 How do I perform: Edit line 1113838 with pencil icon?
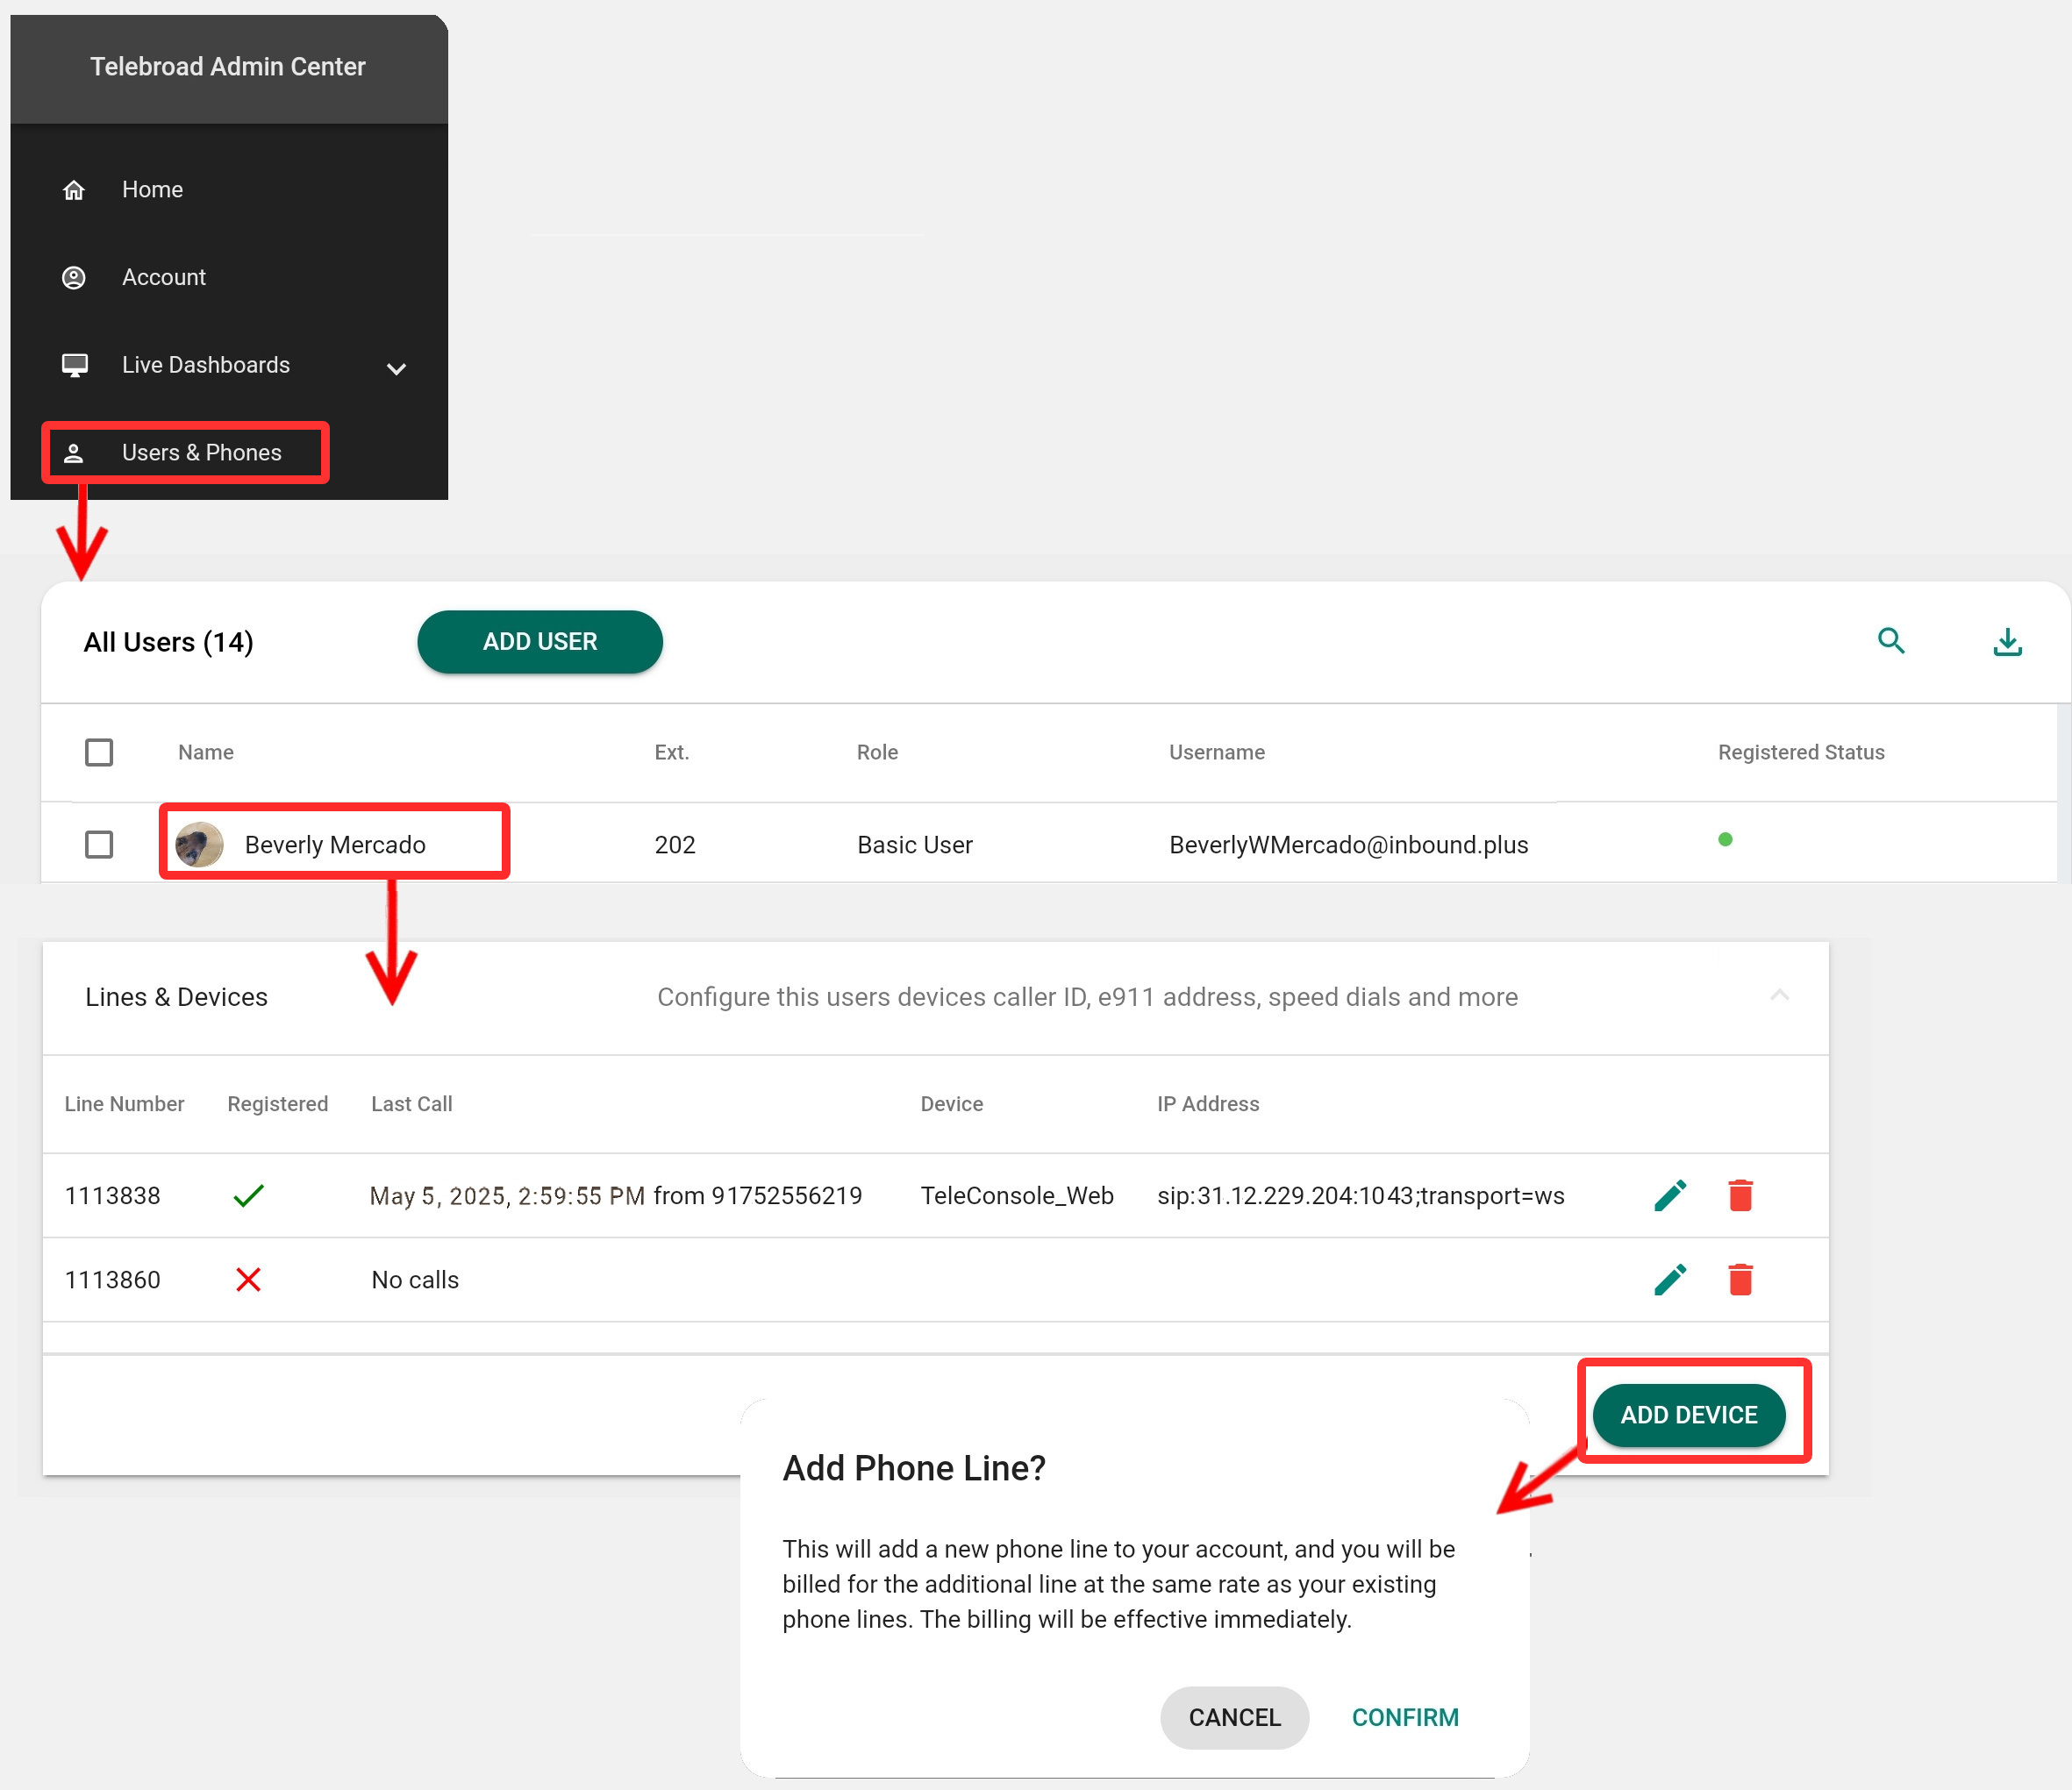1670,1195
